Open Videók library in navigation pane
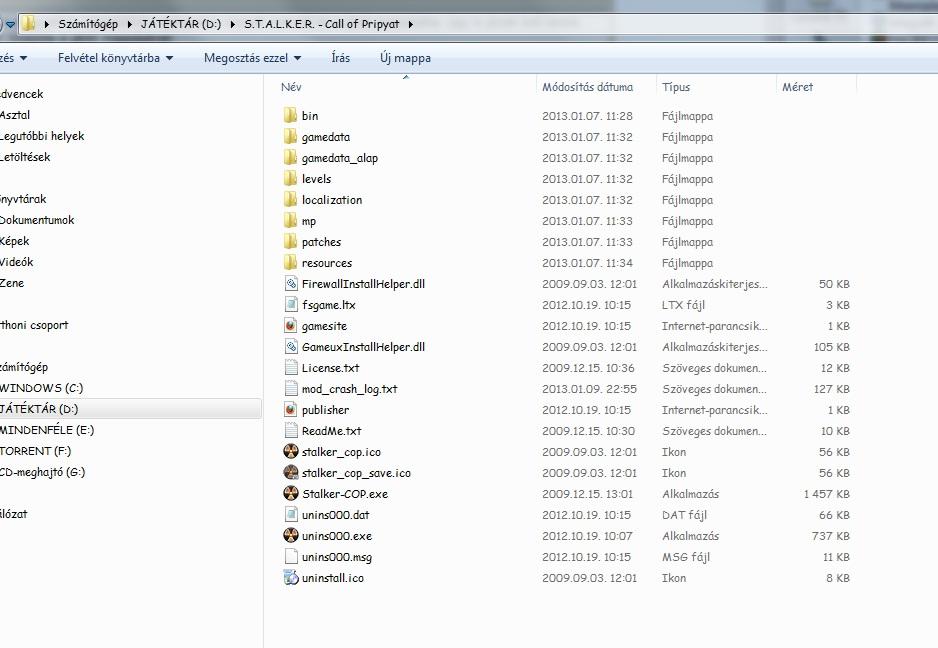 17,261
